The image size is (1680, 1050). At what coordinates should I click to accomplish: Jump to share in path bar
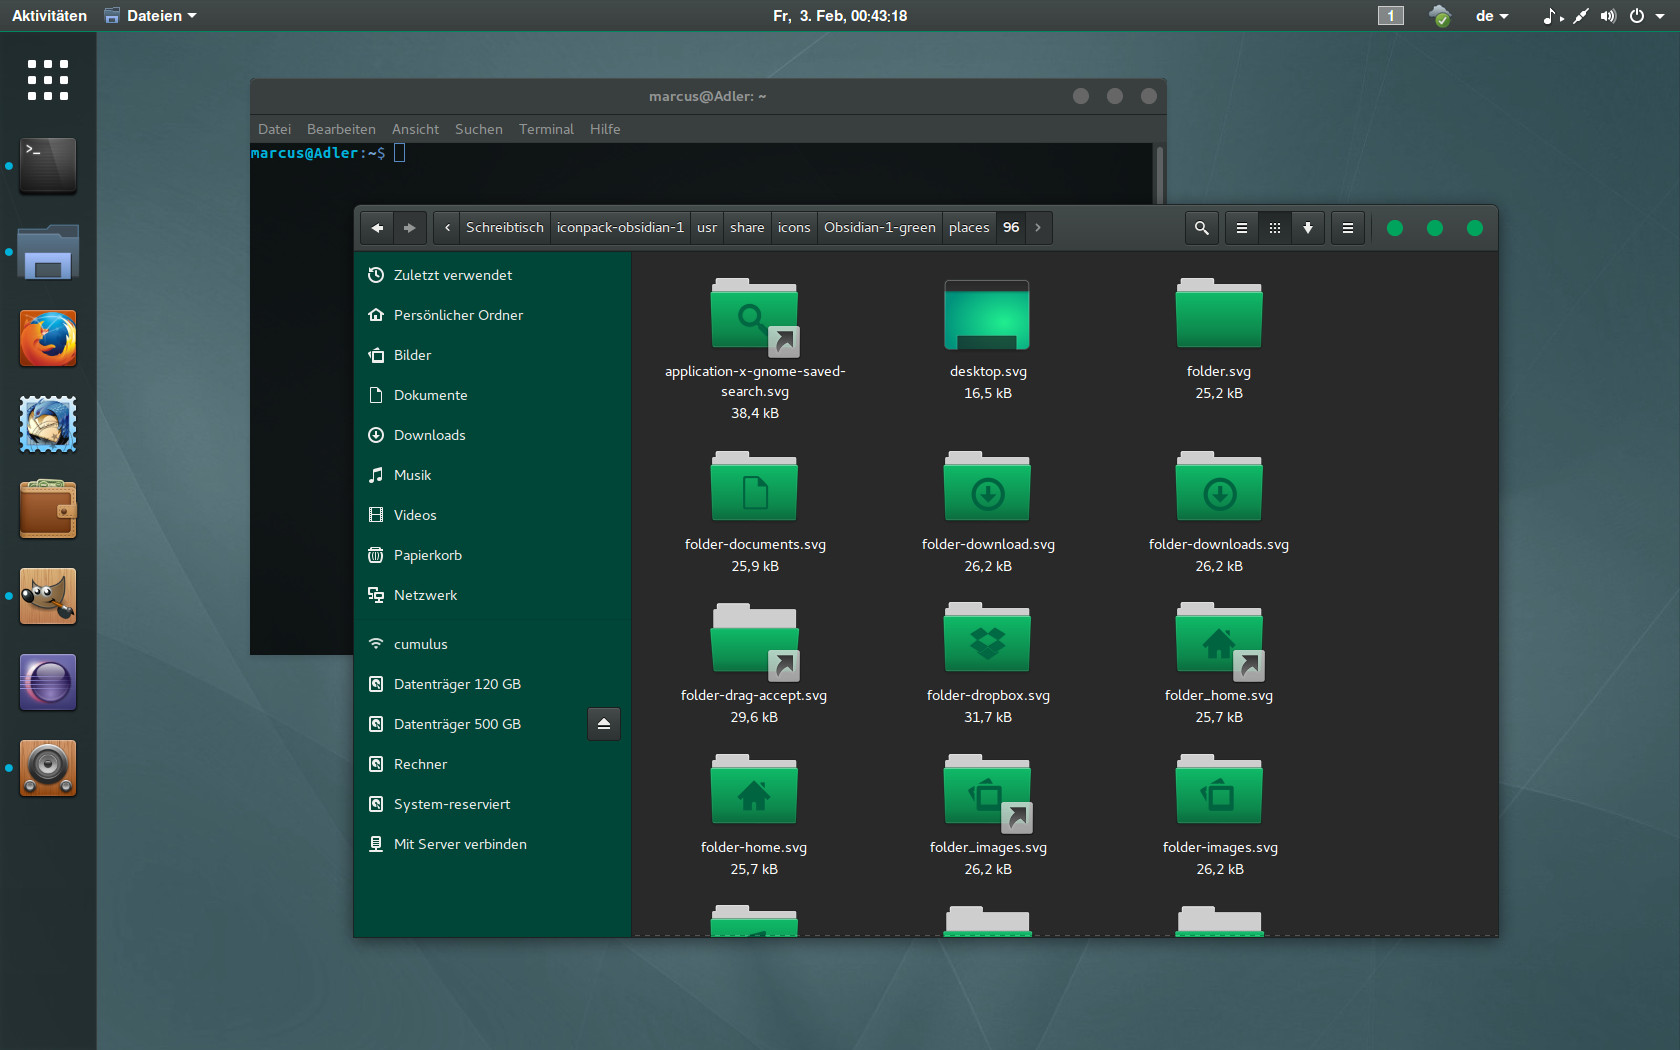click(747, 228)
